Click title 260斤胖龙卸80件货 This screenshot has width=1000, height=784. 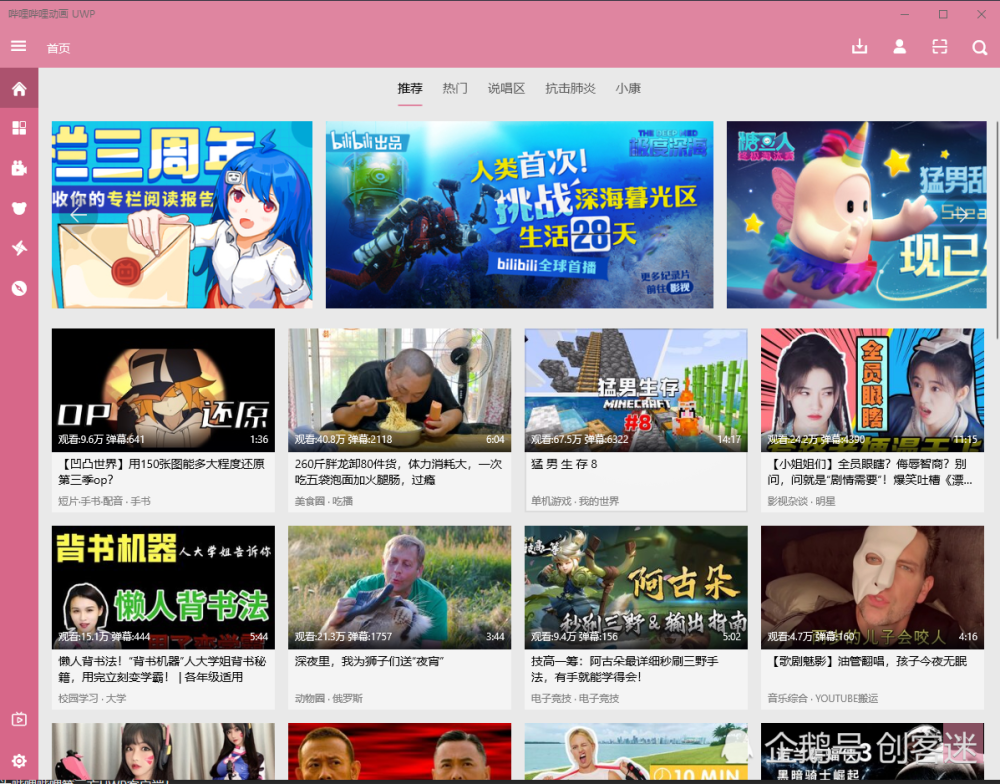399,472
